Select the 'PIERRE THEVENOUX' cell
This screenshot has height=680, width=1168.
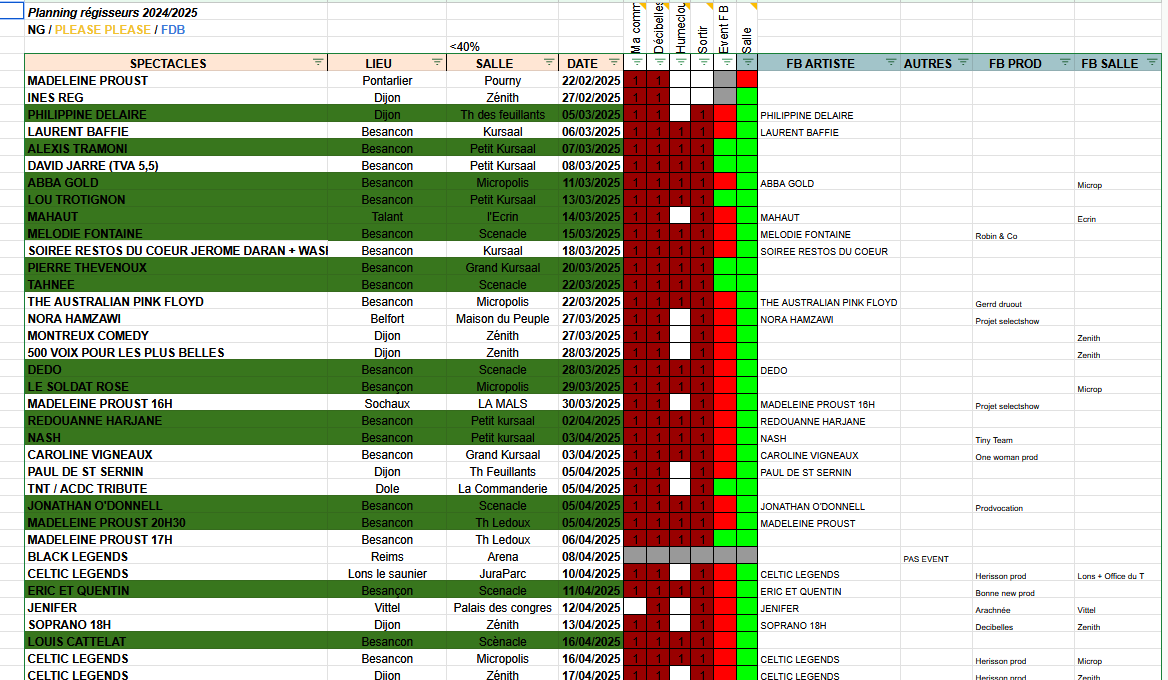click(176, 267)
